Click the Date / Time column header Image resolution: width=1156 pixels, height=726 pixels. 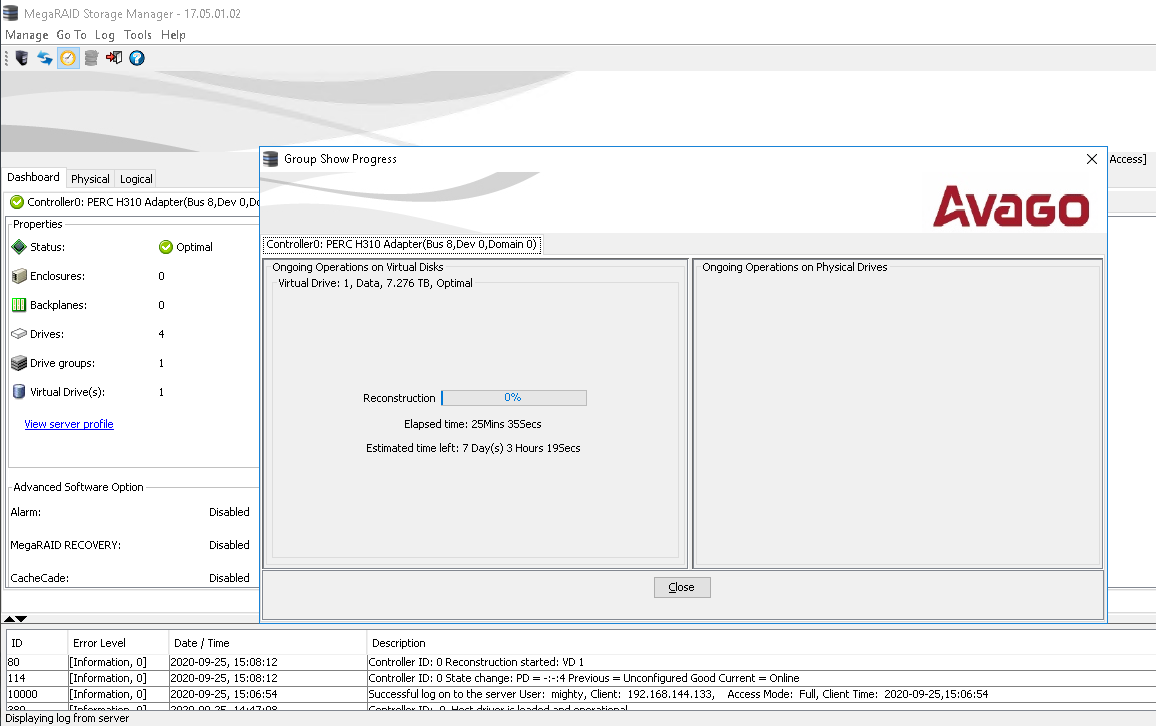coord(268,643)
